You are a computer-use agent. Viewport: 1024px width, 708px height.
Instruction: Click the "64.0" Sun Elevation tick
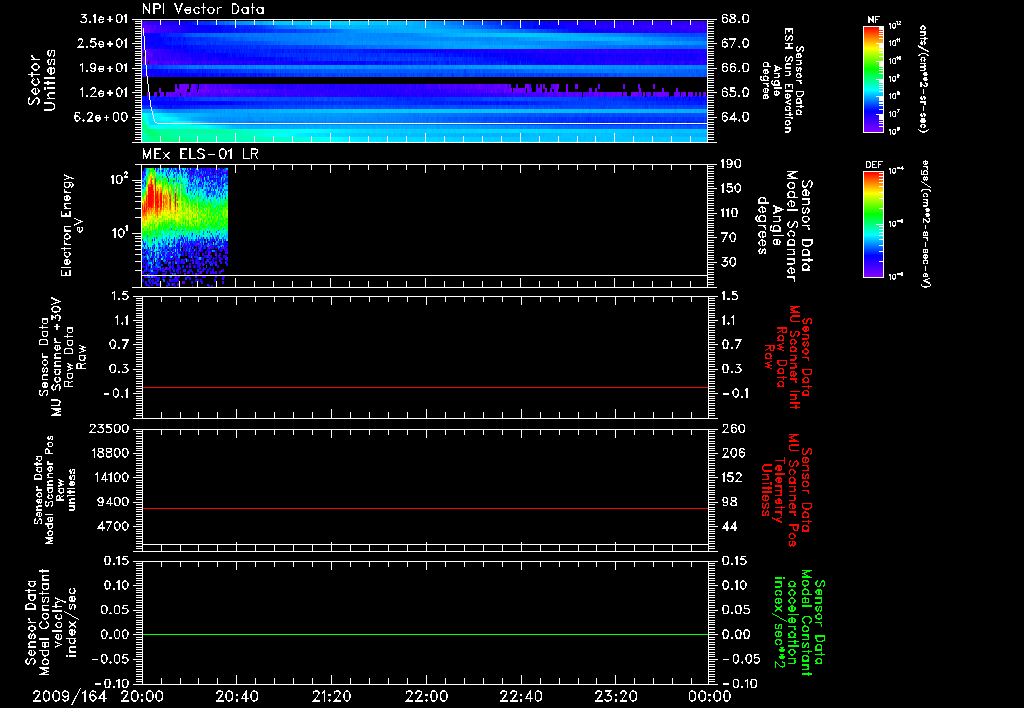(735, 117)
